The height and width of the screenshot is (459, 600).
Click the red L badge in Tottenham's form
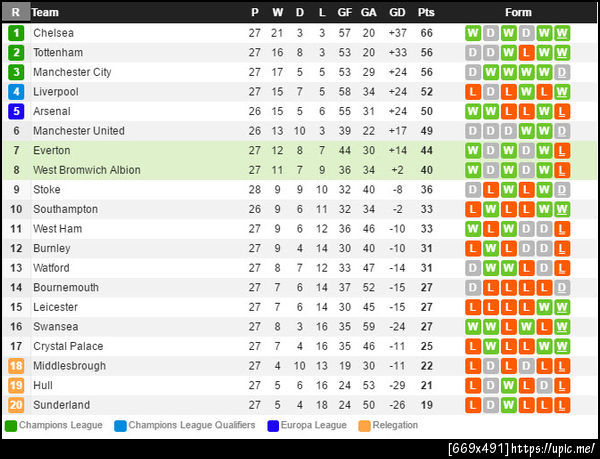[527, 52]
